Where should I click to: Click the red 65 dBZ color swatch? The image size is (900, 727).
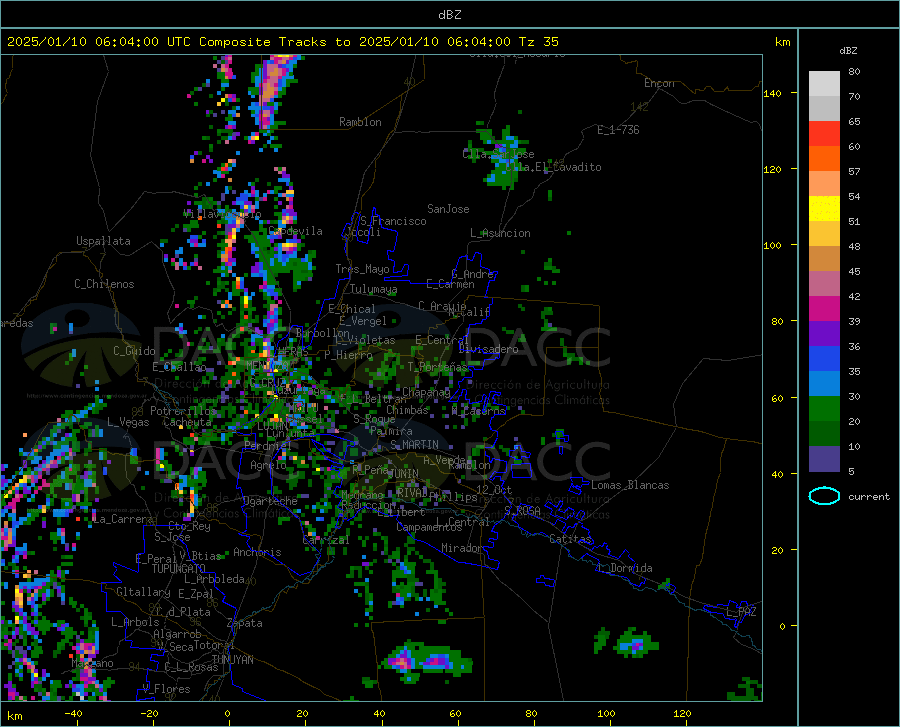click(824, 134)
